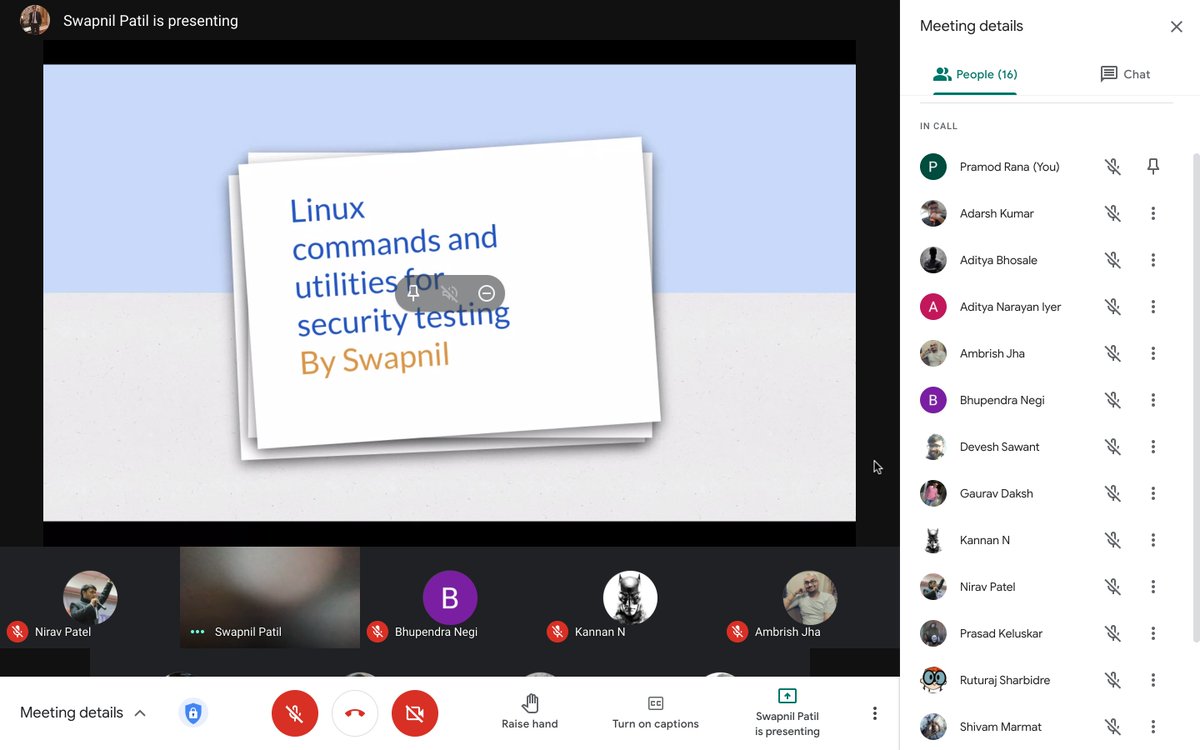
Task: Click mic icon beside Devesh Sawant
Action: click(1112, 447)
